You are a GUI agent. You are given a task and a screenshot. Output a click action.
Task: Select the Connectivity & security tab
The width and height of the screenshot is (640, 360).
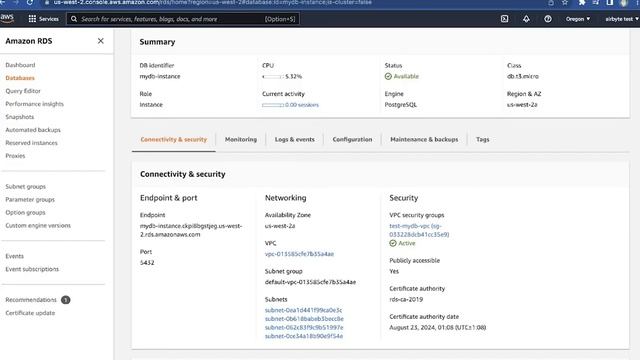point(173,140)
